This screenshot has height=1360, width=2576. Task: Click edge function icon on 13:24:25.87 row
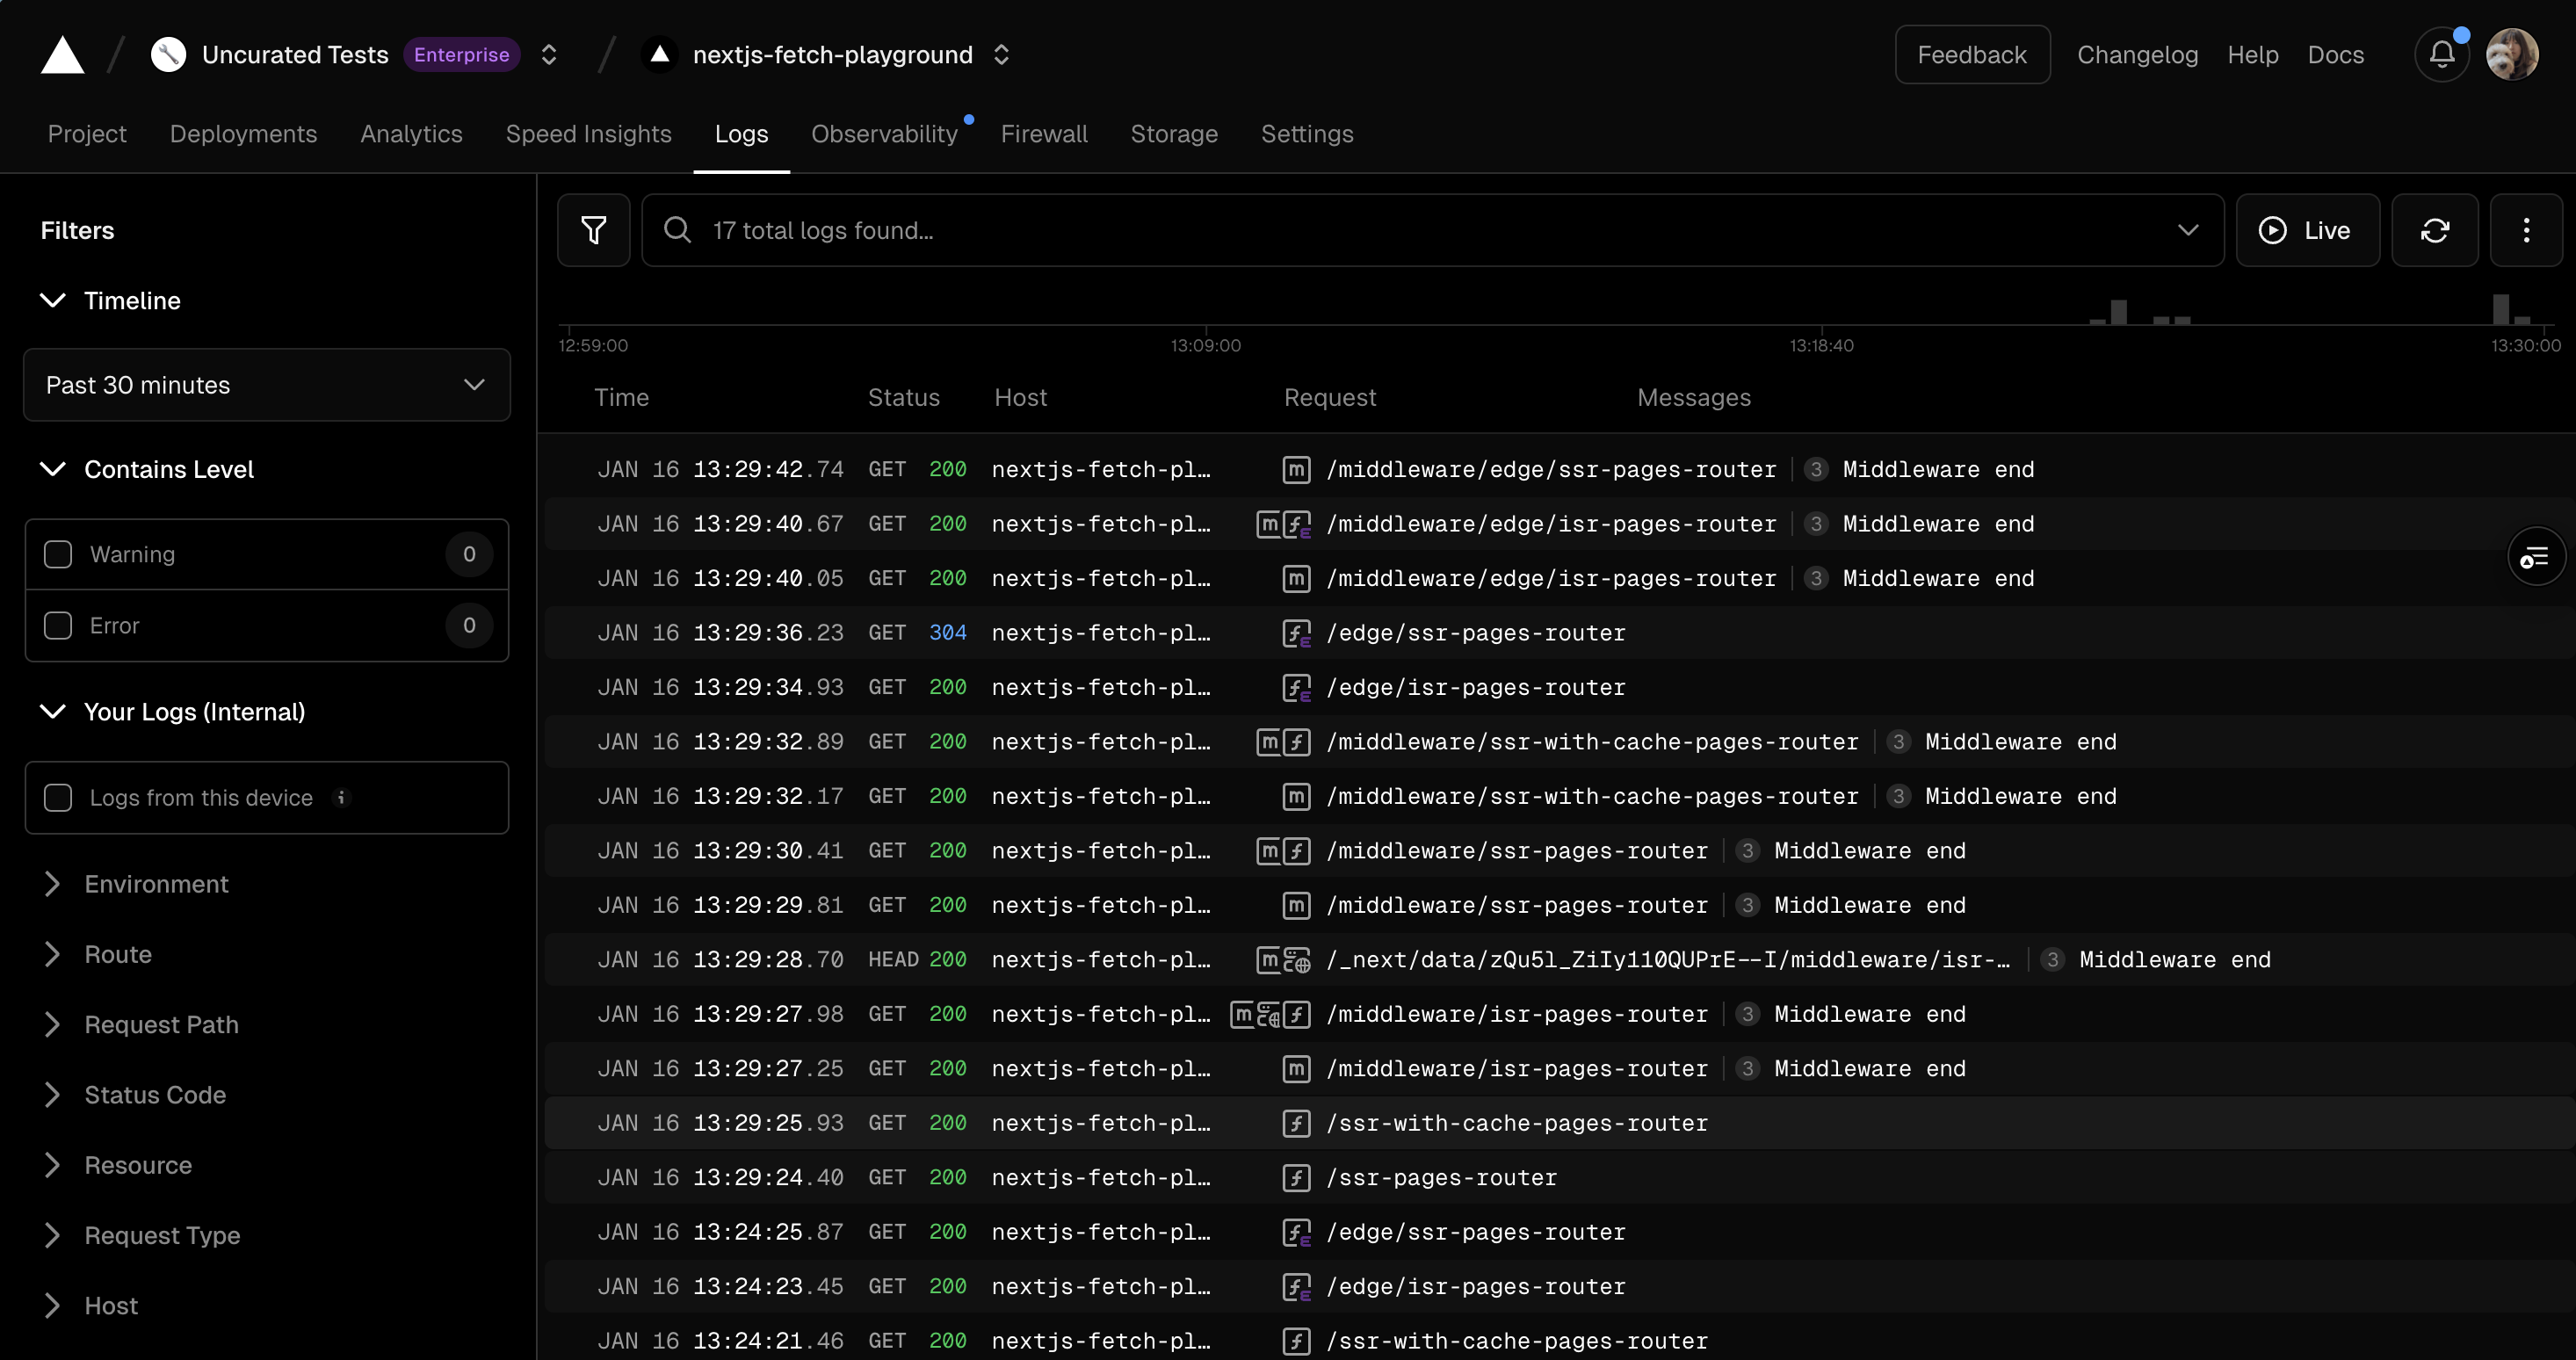click(1296, 1232)
